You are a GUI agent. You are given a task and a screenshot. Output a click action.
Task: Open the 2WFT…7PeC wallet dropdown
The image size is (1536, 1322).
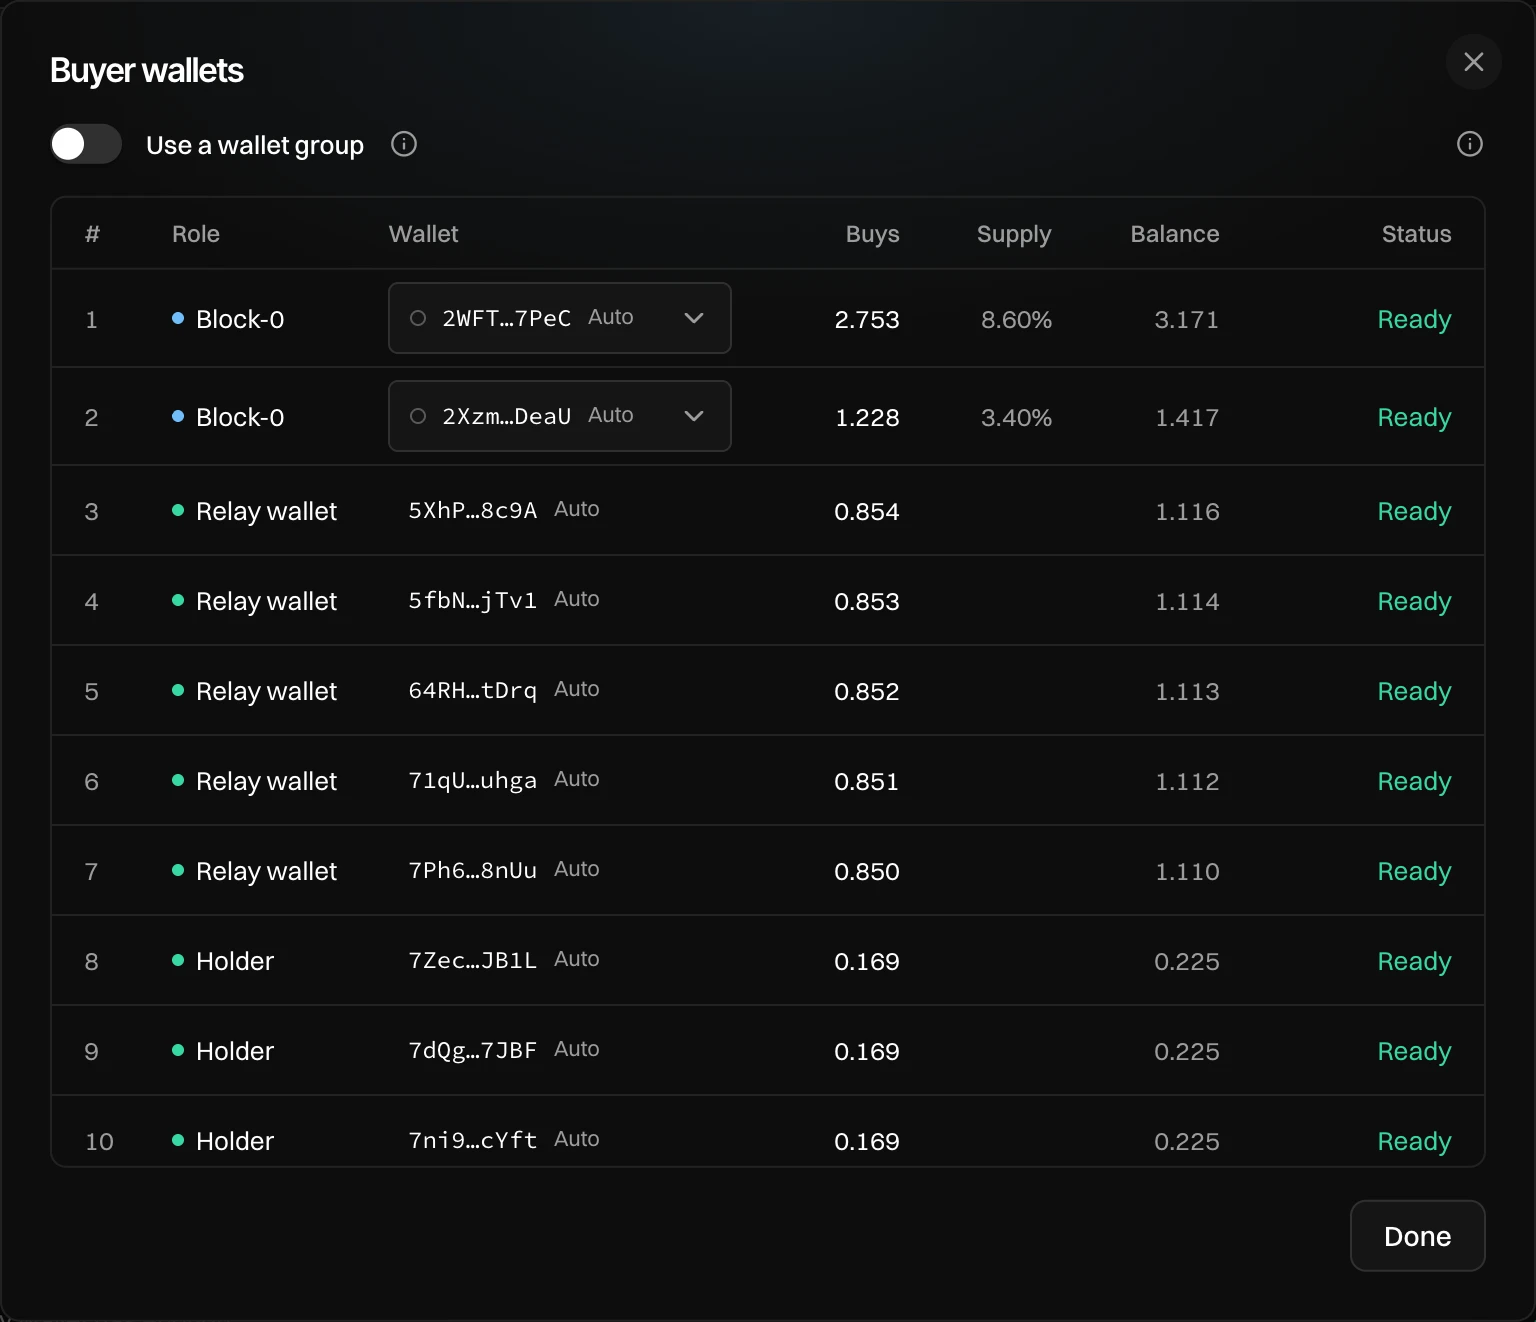point(560,318)
